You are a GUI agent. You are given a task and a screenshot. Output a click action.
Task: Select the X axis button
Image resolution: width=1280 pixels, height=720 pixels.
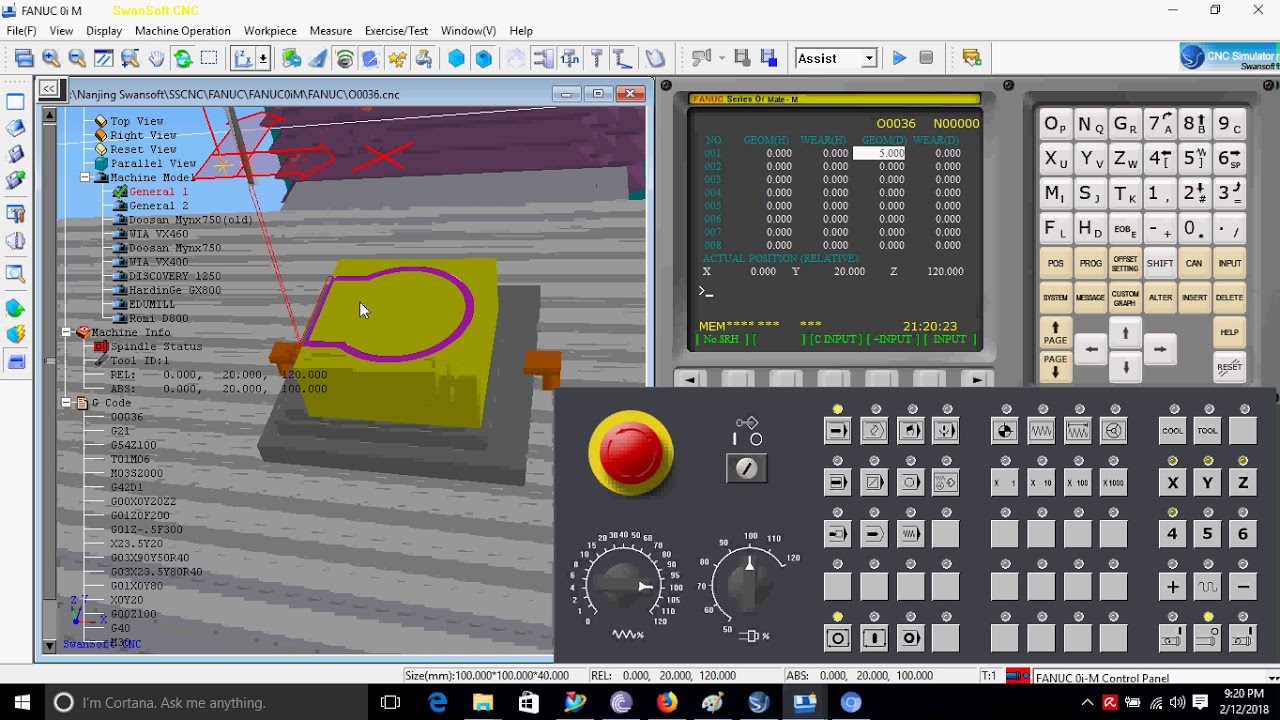pyautogui.click(x=1172, y=483)
